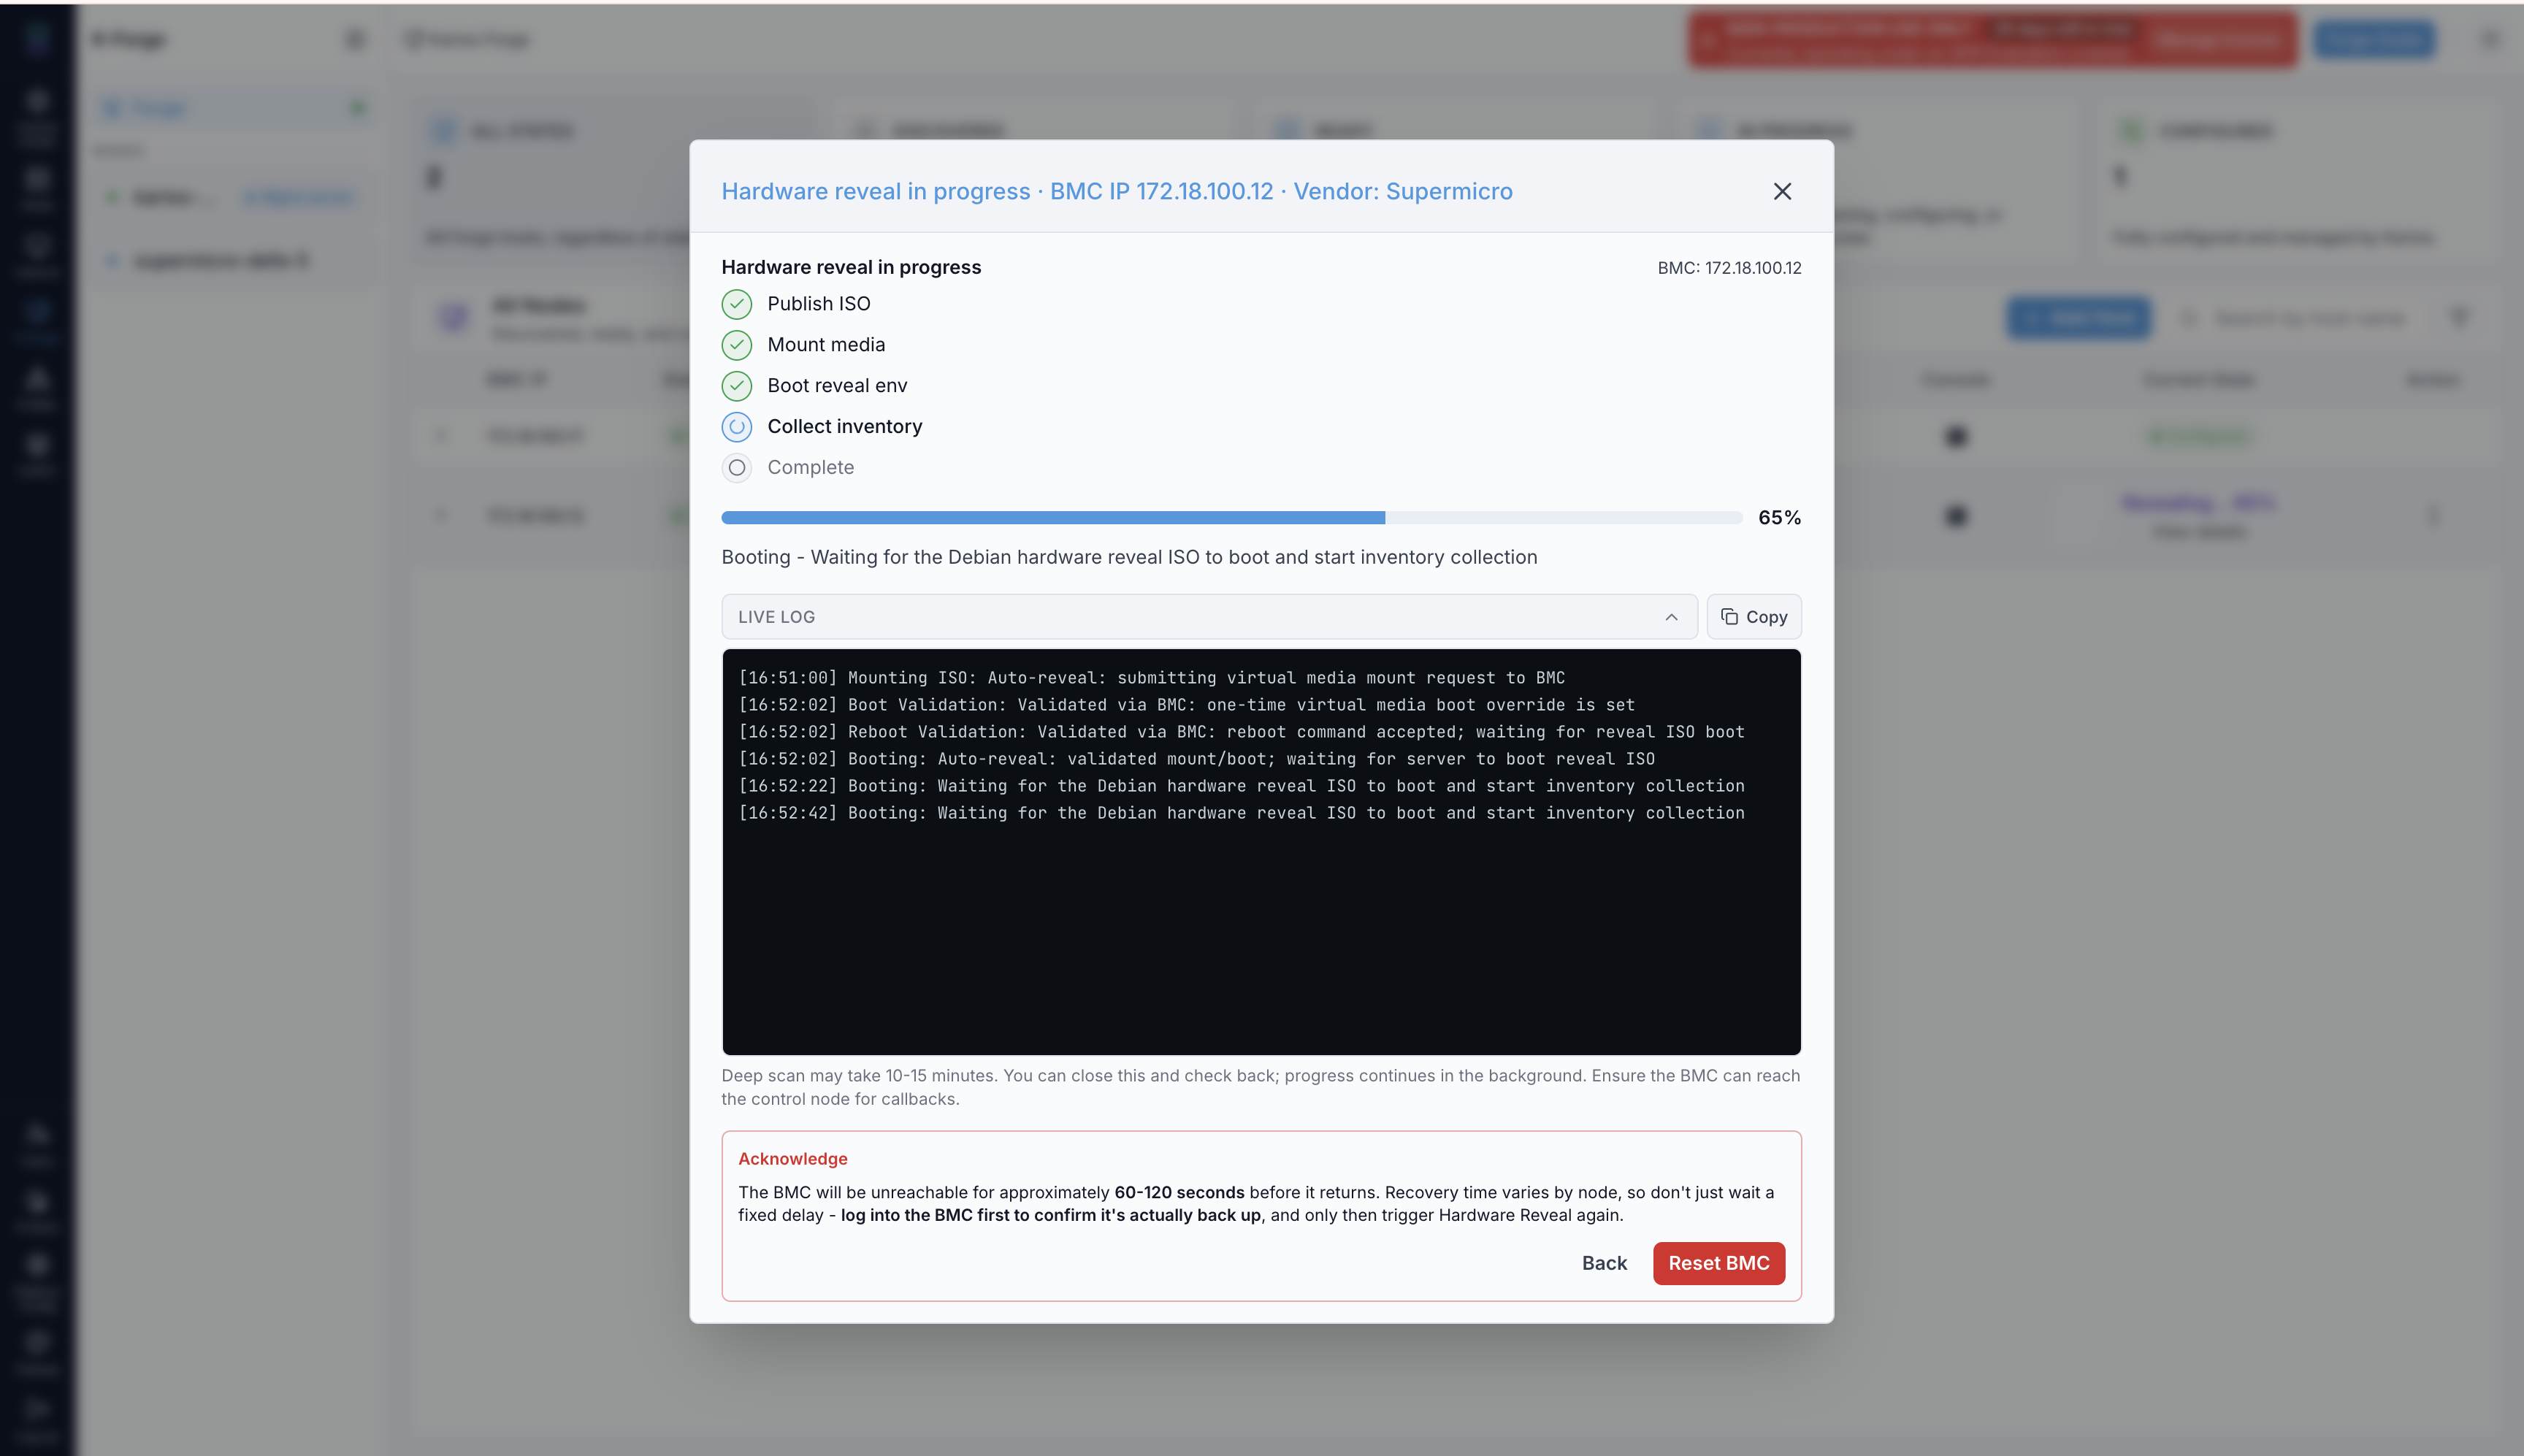Viewport: 2524px width, 1456px height.
Task: Close the Hardware reveal dialog
Action: tap(1782, 191)
